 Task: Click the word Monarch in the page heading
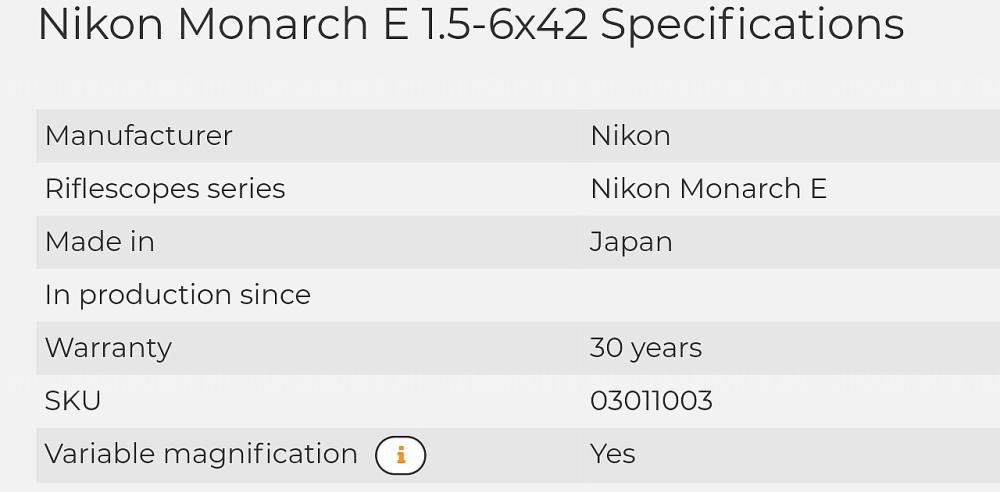point(273,24)
